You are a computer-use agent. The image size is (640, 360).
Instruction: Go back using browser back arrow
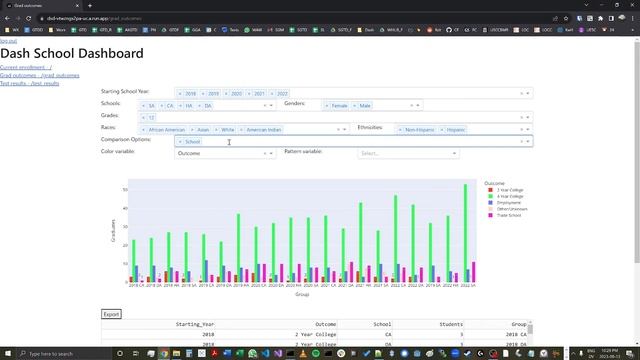click(7, 18)
